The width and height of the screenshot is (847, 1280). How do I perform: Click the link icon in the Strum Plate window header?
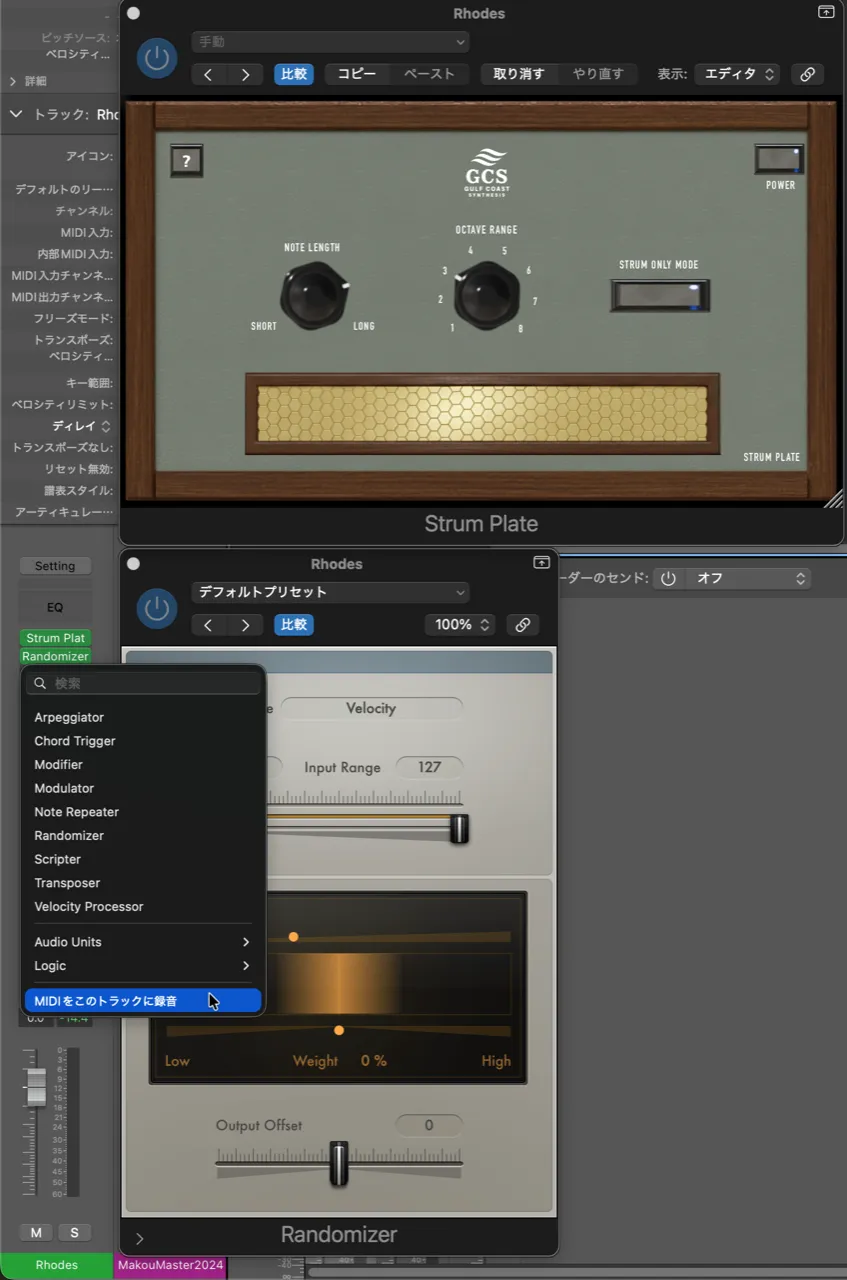click(807, 74)
